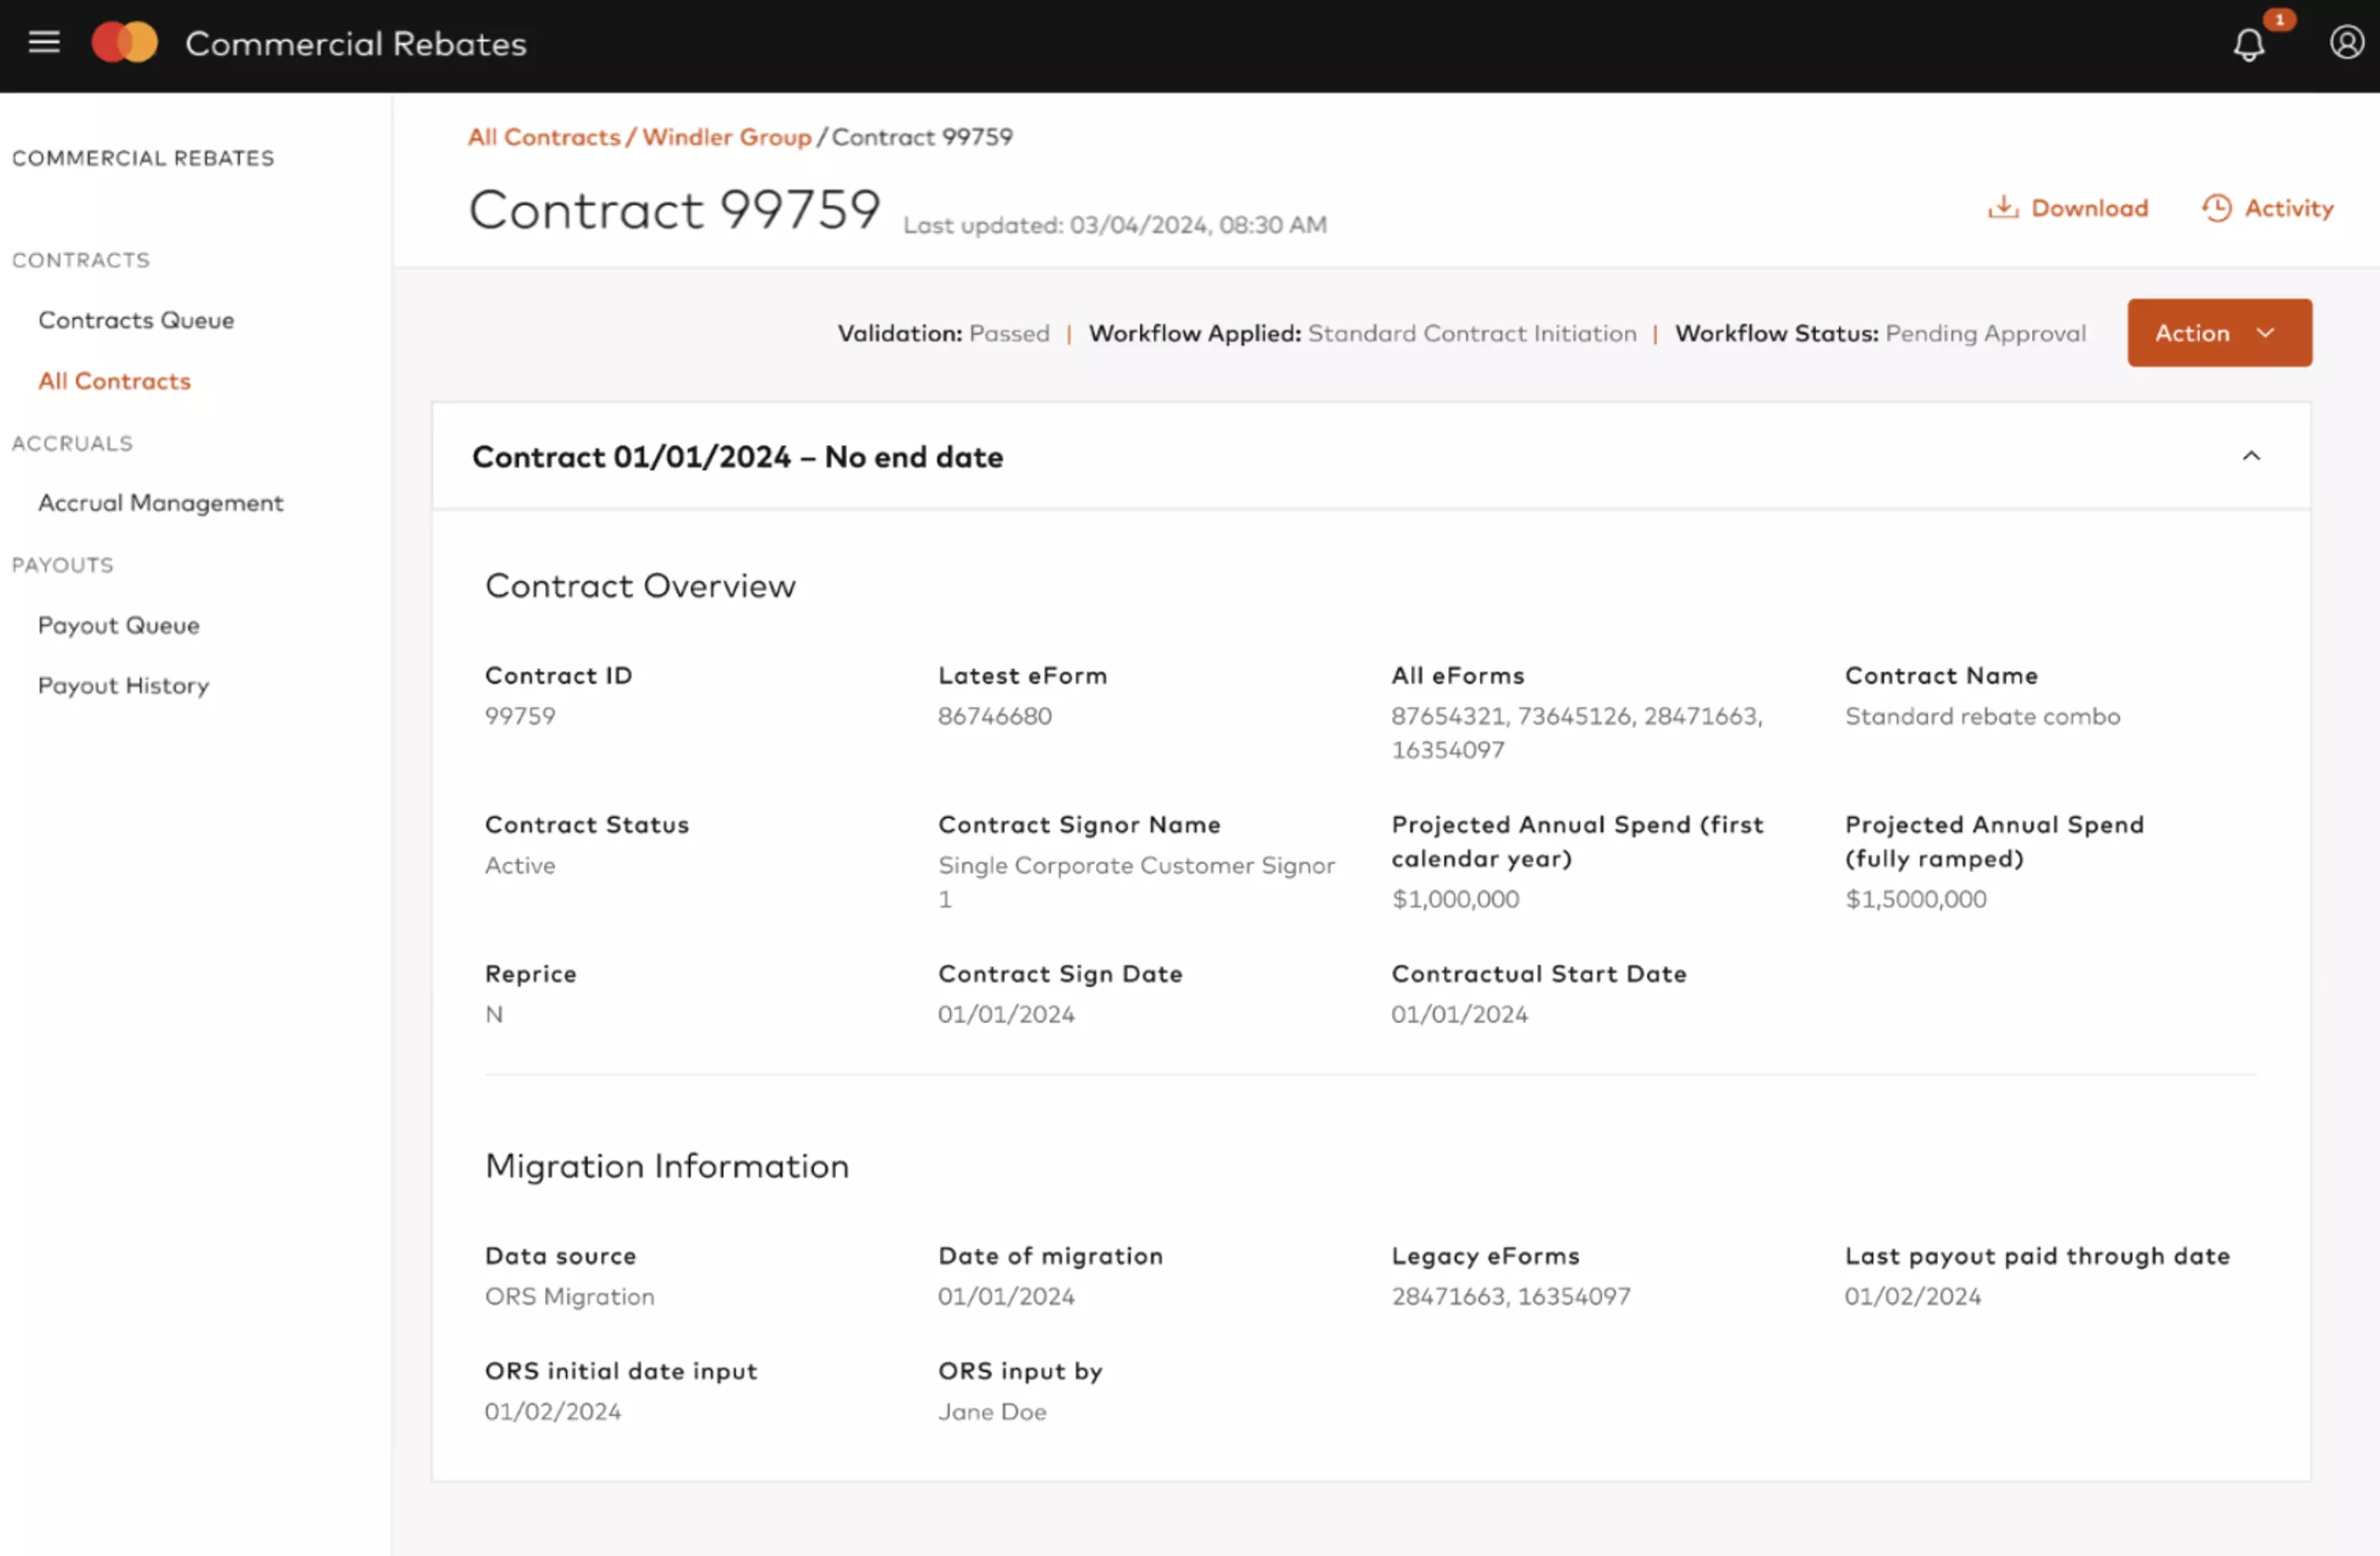
Task: Click Workflow Applied: Standard Contract Initiation
Action: (x=1362, y=333)
